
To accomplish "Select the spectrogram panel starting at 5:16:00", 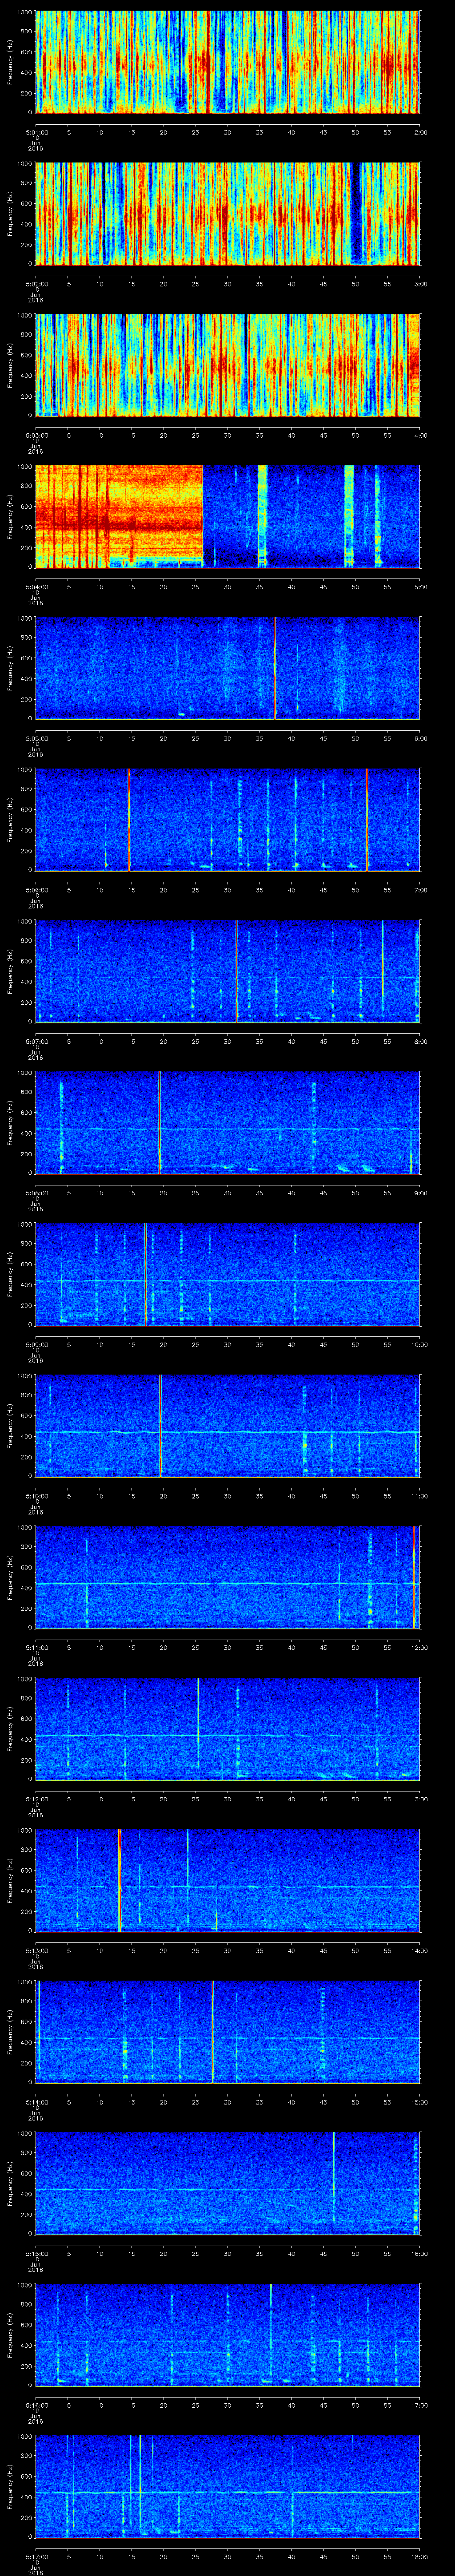I will pos(228,2334).
